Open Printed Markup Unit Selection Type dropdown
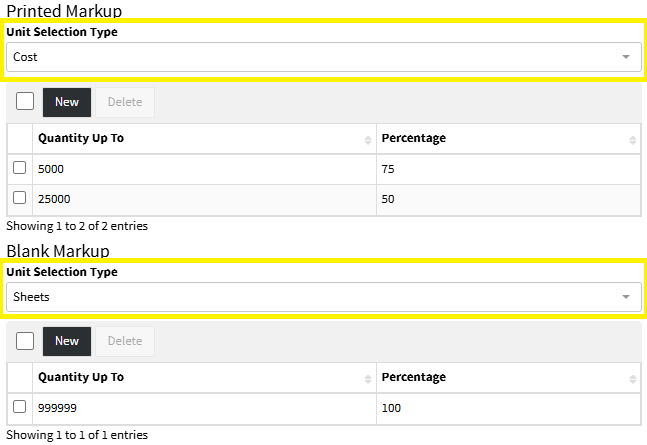Image resolution: width=647 pixels, height=445 pixels. click(322, 57)
